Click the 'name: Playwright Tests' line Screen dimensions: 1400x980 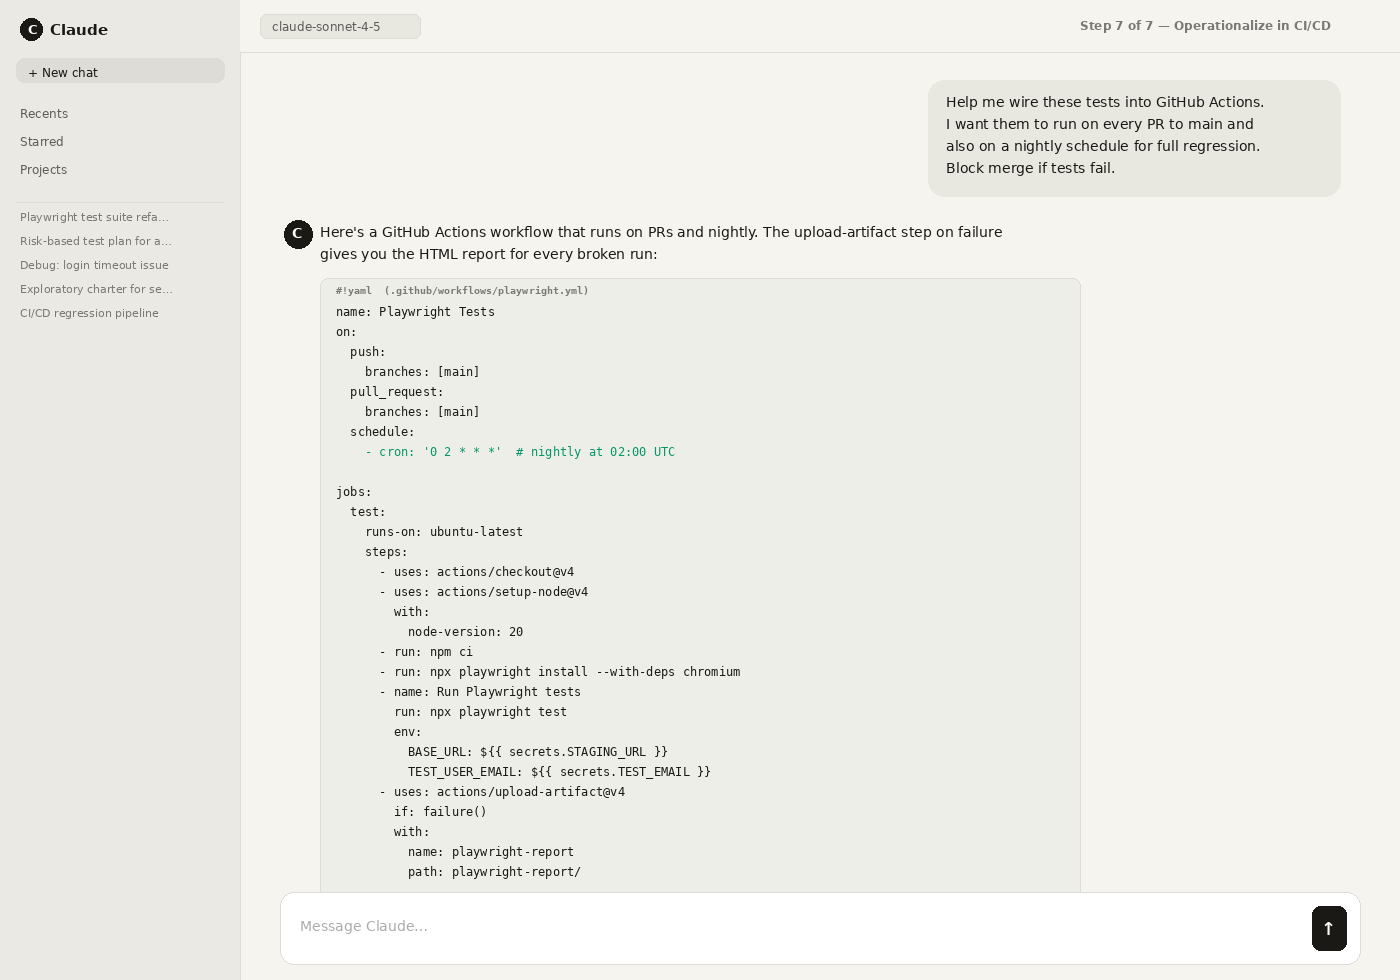tap(415, 312)
